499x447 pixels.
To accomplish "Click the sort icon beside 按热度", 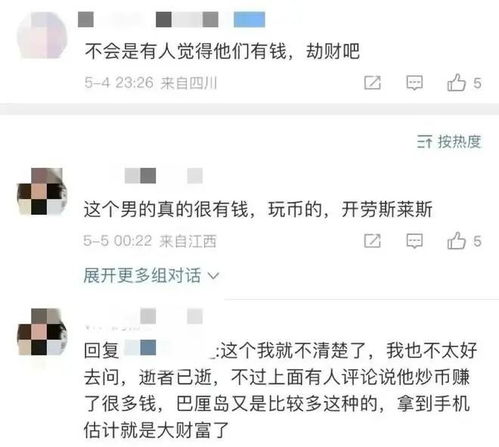I will [x=424, y=142].
